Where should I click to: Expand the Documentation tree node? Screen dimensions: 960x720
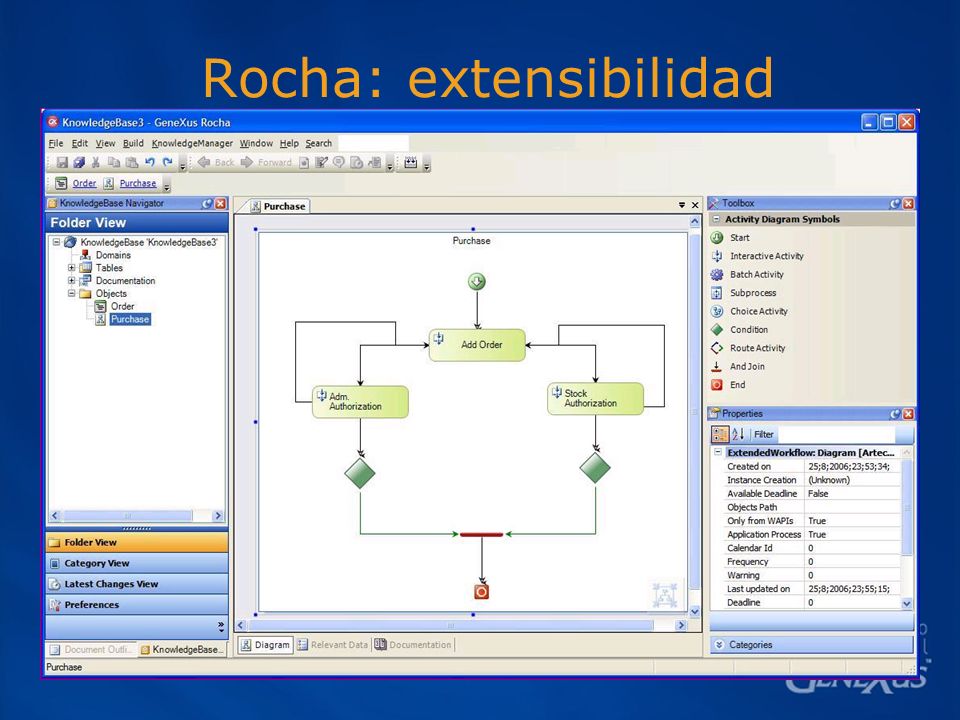click(x=72, y=280)
